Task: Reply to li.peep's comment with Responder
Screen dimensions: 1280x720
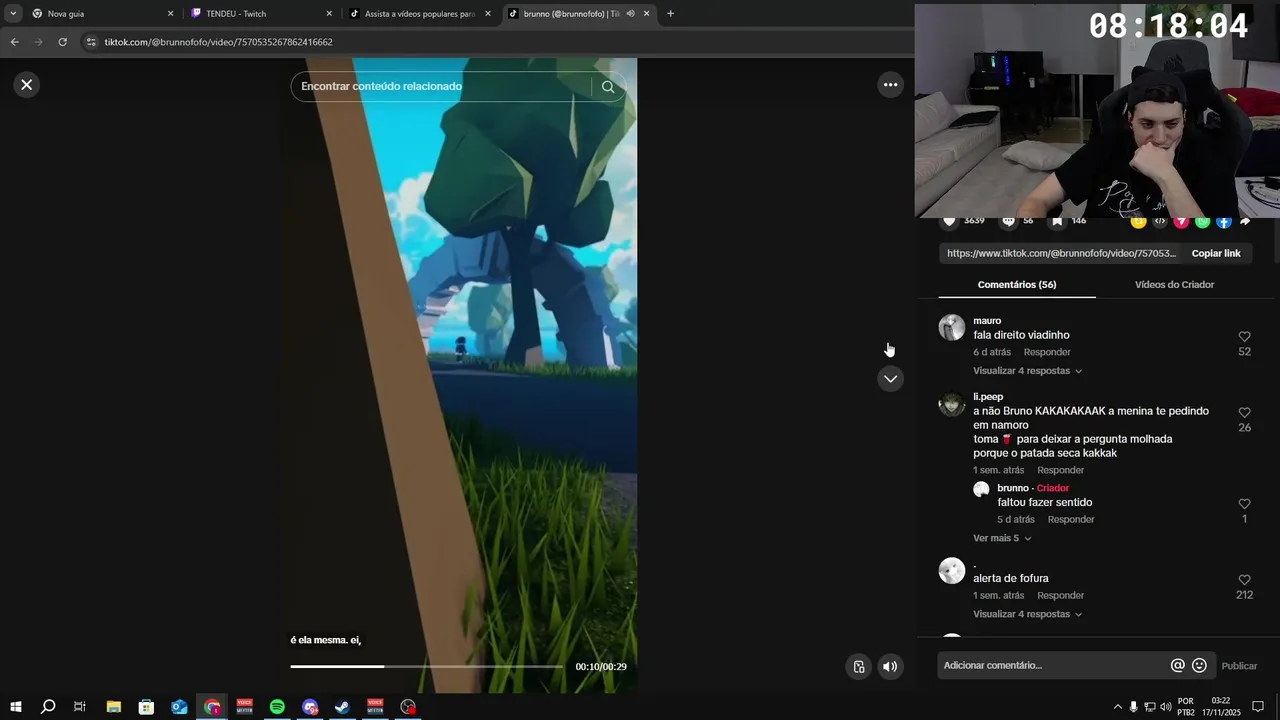Action: click(x=1060, y=470)
